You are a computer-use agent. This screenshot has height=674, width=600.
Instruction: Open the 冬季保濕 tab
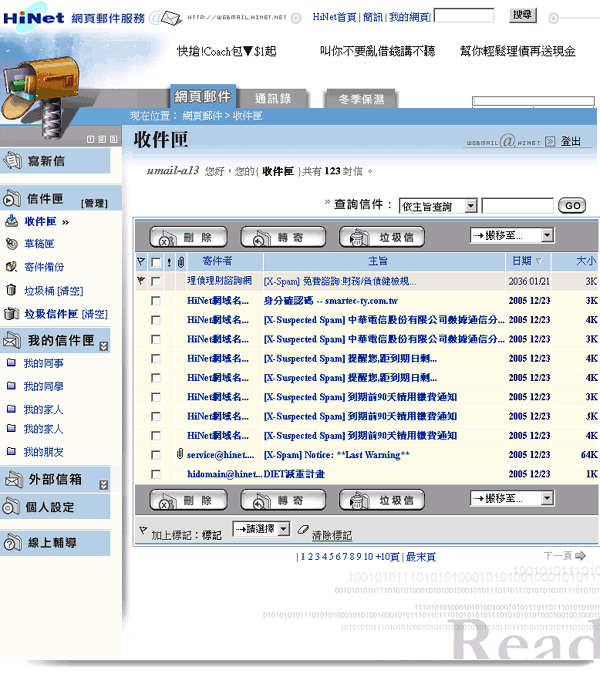361,98
